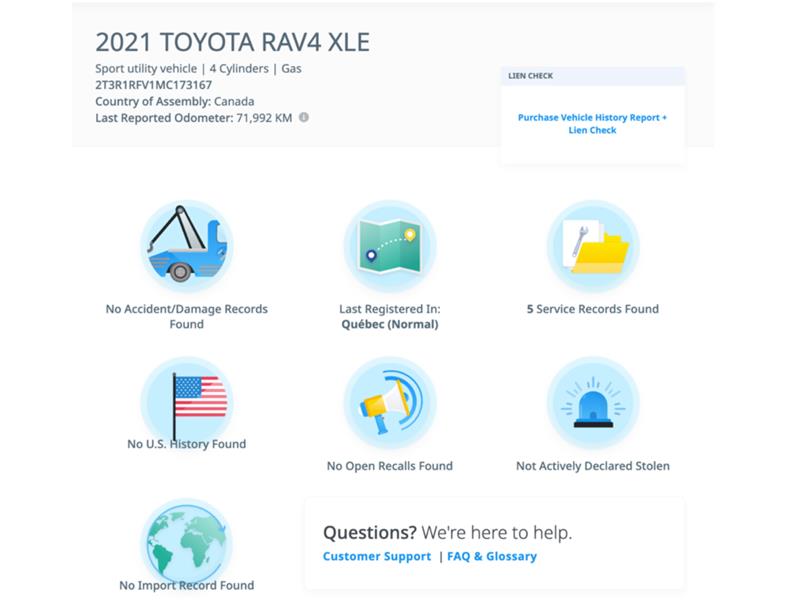Viewport: 800px width, 600px height.
Task: Open the Customer Support link
Action: (377, 556)
